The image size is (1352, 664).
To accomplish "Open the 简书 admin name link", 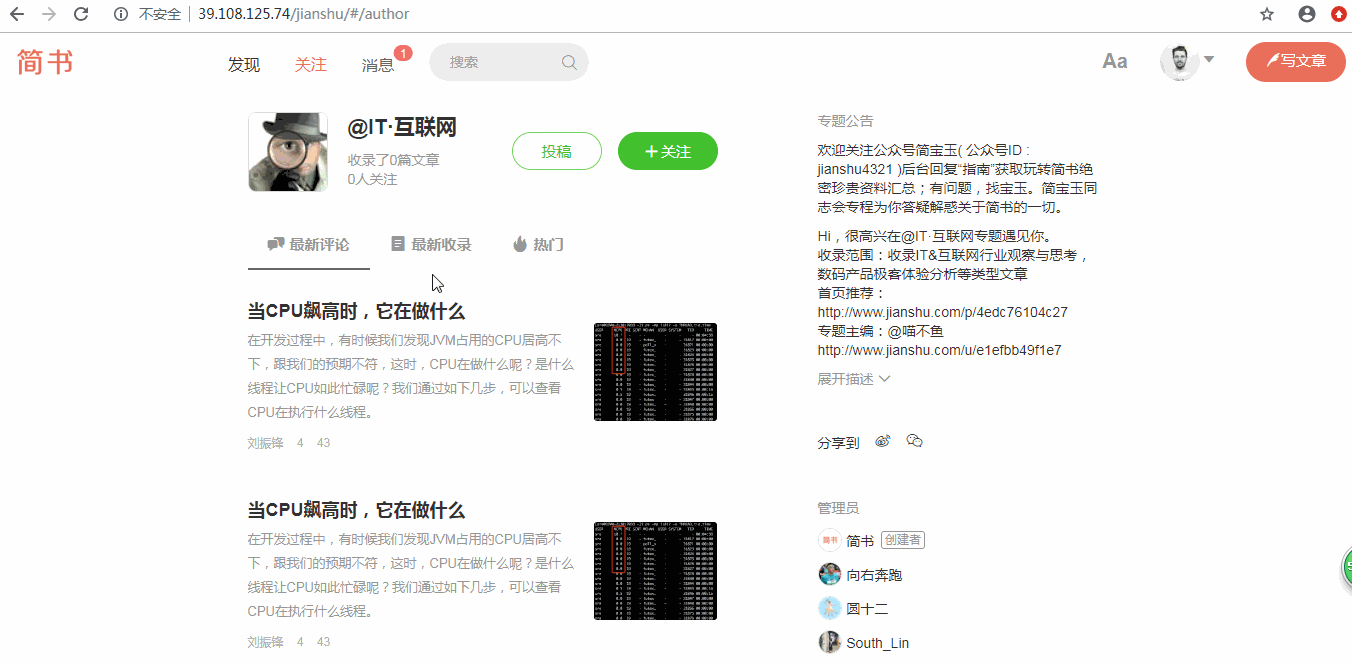I will coord(860,541).
